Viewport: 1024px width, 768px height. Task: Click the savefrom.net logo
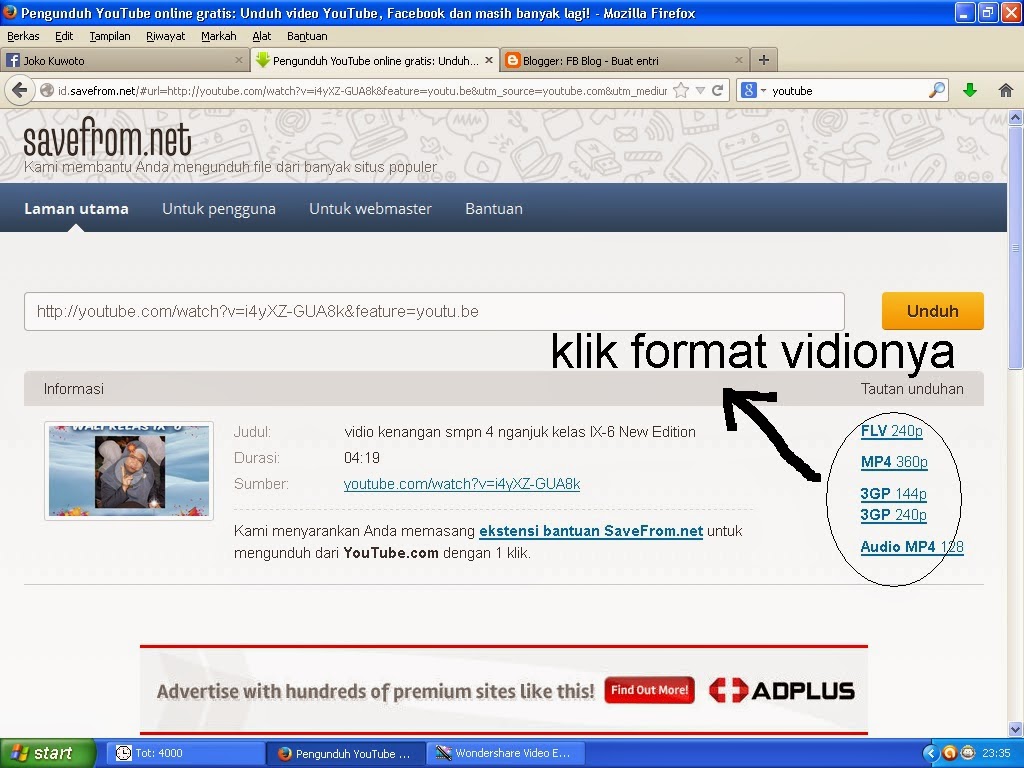107,138
